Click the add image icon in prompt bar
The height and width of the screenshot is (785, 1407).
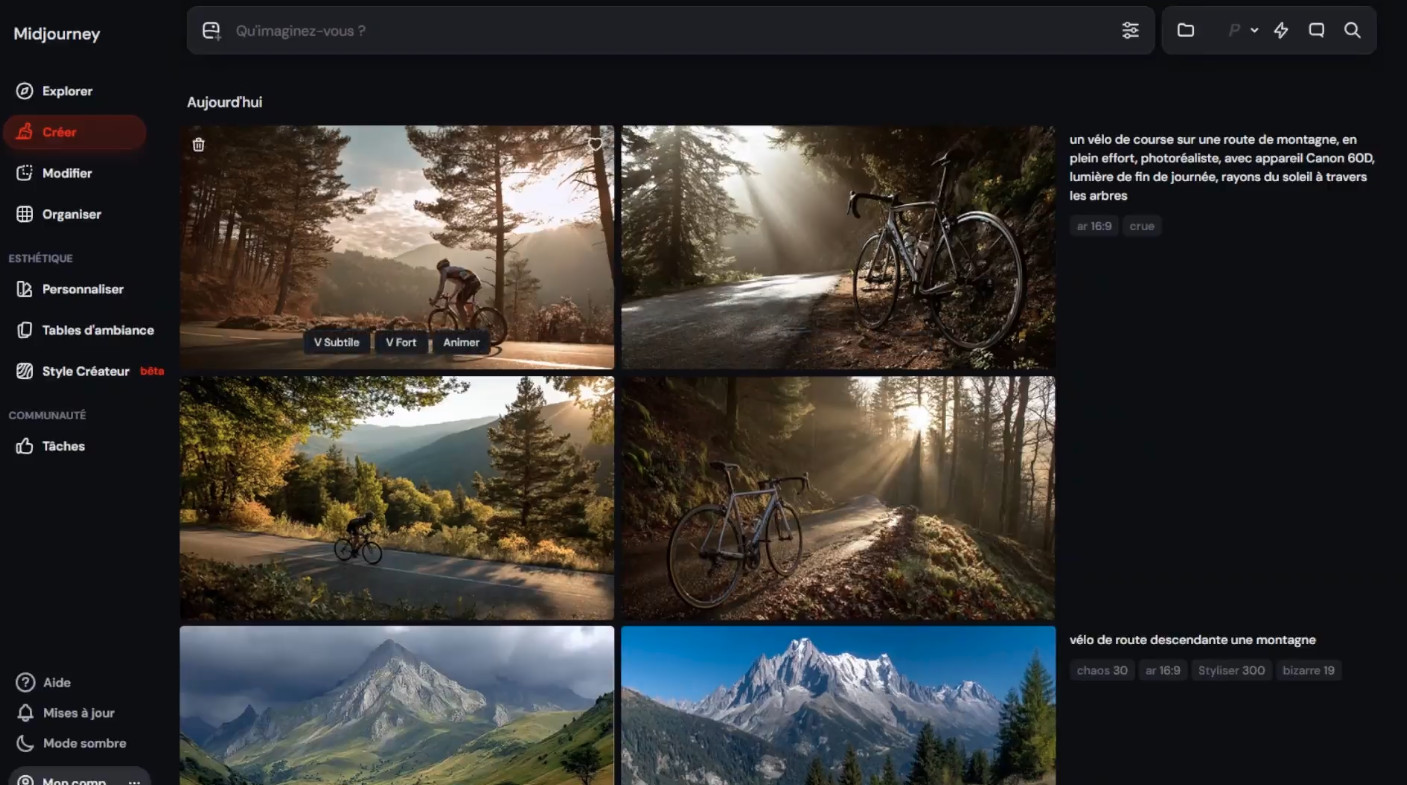coord(211,31)
